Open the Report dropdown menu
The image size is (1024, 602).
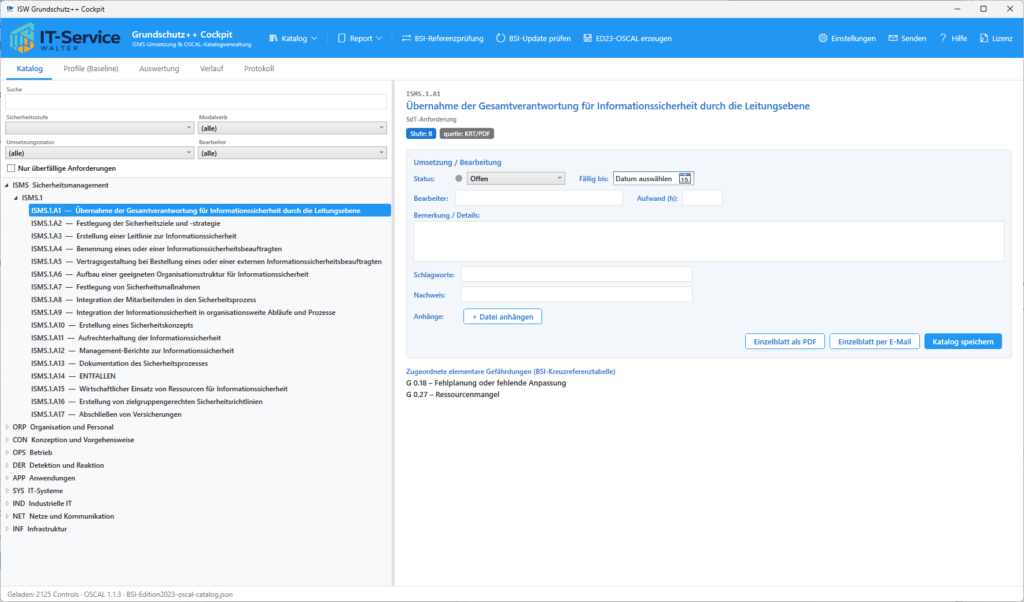click(360, 39)
